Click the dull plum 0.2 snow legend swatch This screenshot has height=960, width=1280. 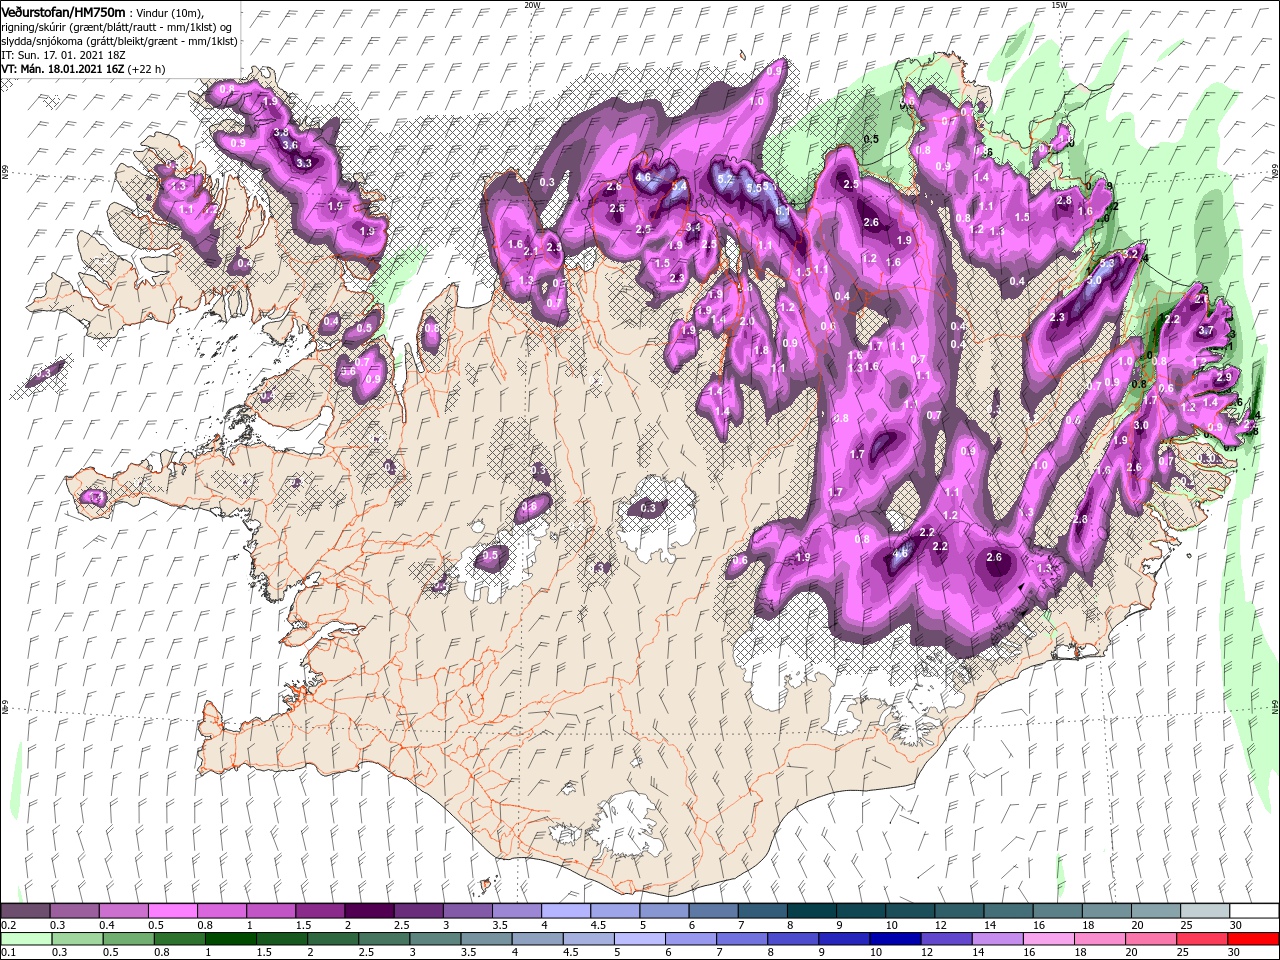coord(25,911)
